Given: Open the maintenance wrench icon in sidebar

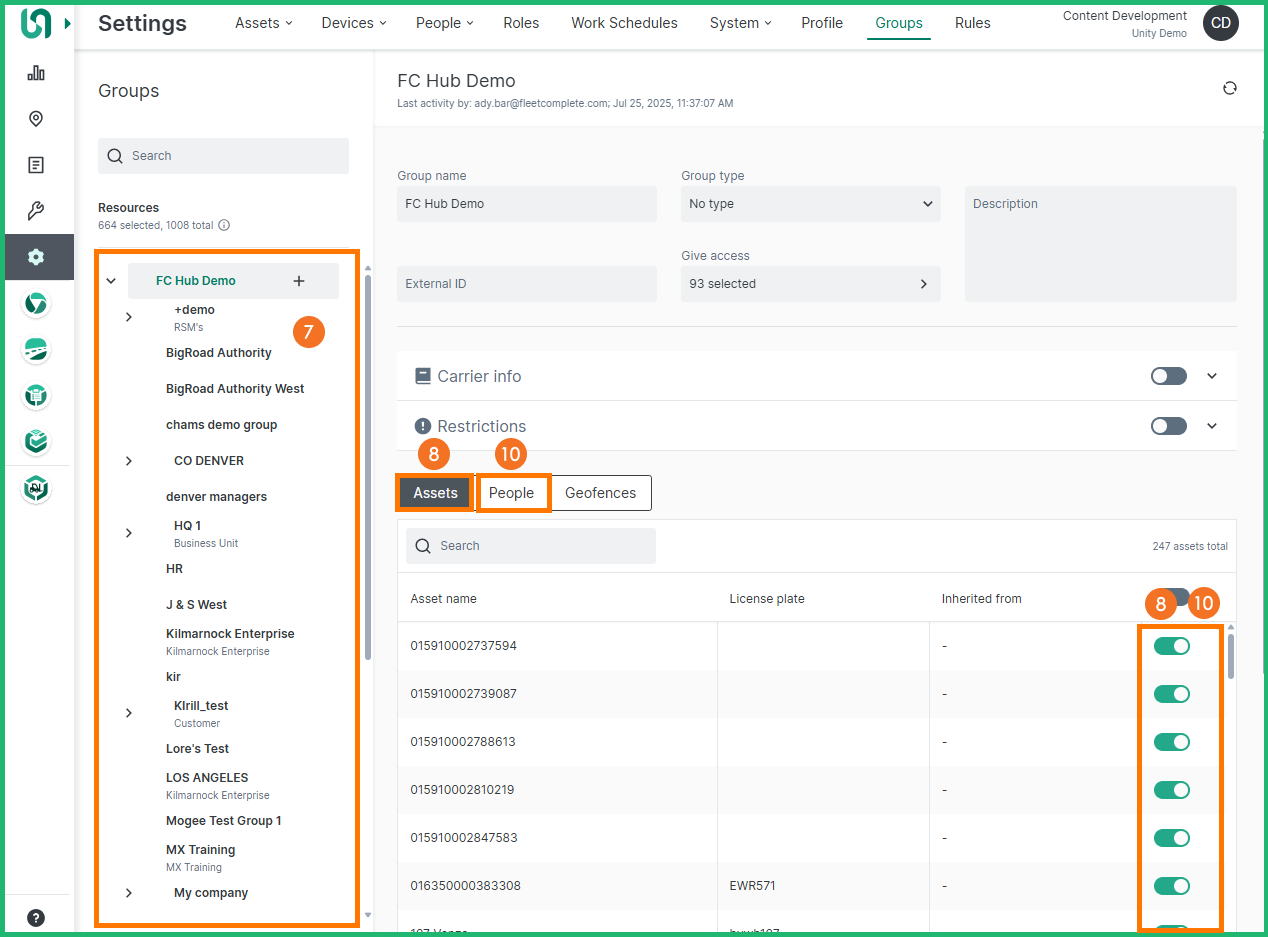Looking at the screenshot, I should coord(36,211).
